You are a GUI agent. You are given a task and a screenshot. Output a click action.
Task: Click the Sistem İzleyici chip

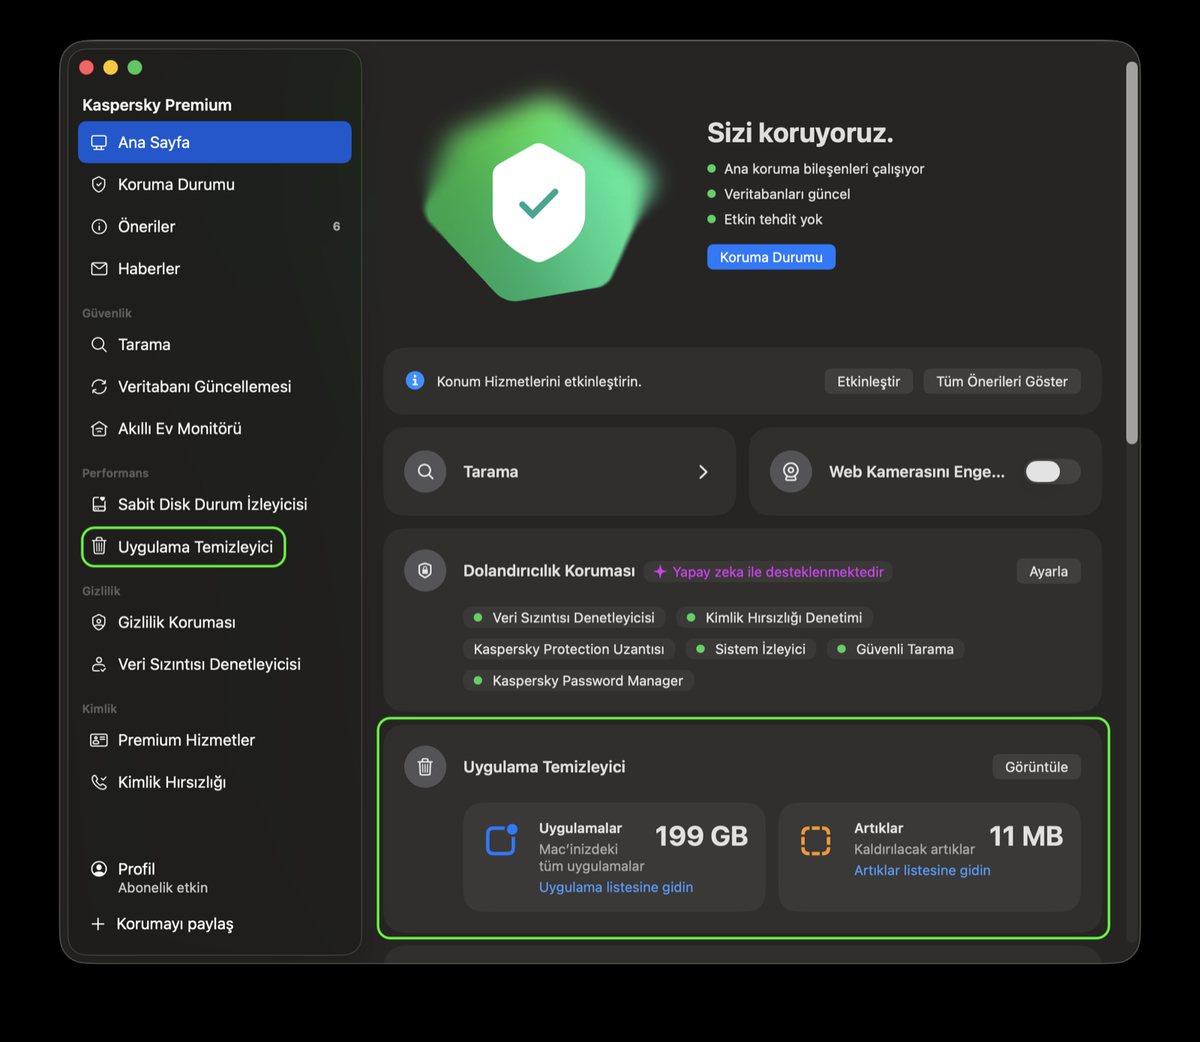click(751, 649)
